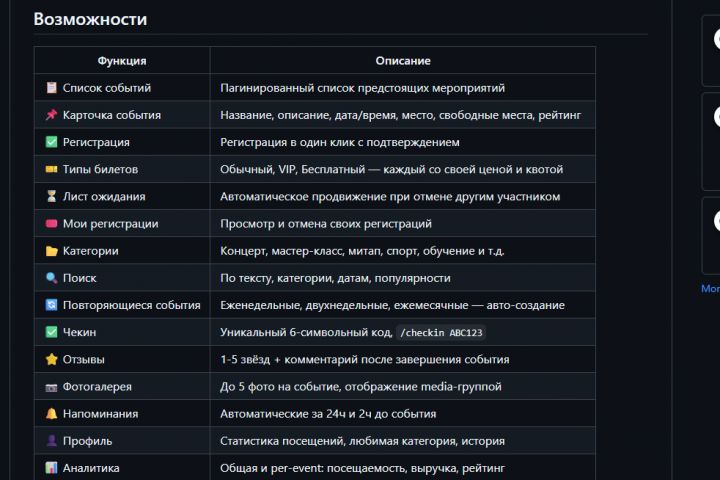
Task: Click the camera icon beside Фотогалерея
Action: 51,386
